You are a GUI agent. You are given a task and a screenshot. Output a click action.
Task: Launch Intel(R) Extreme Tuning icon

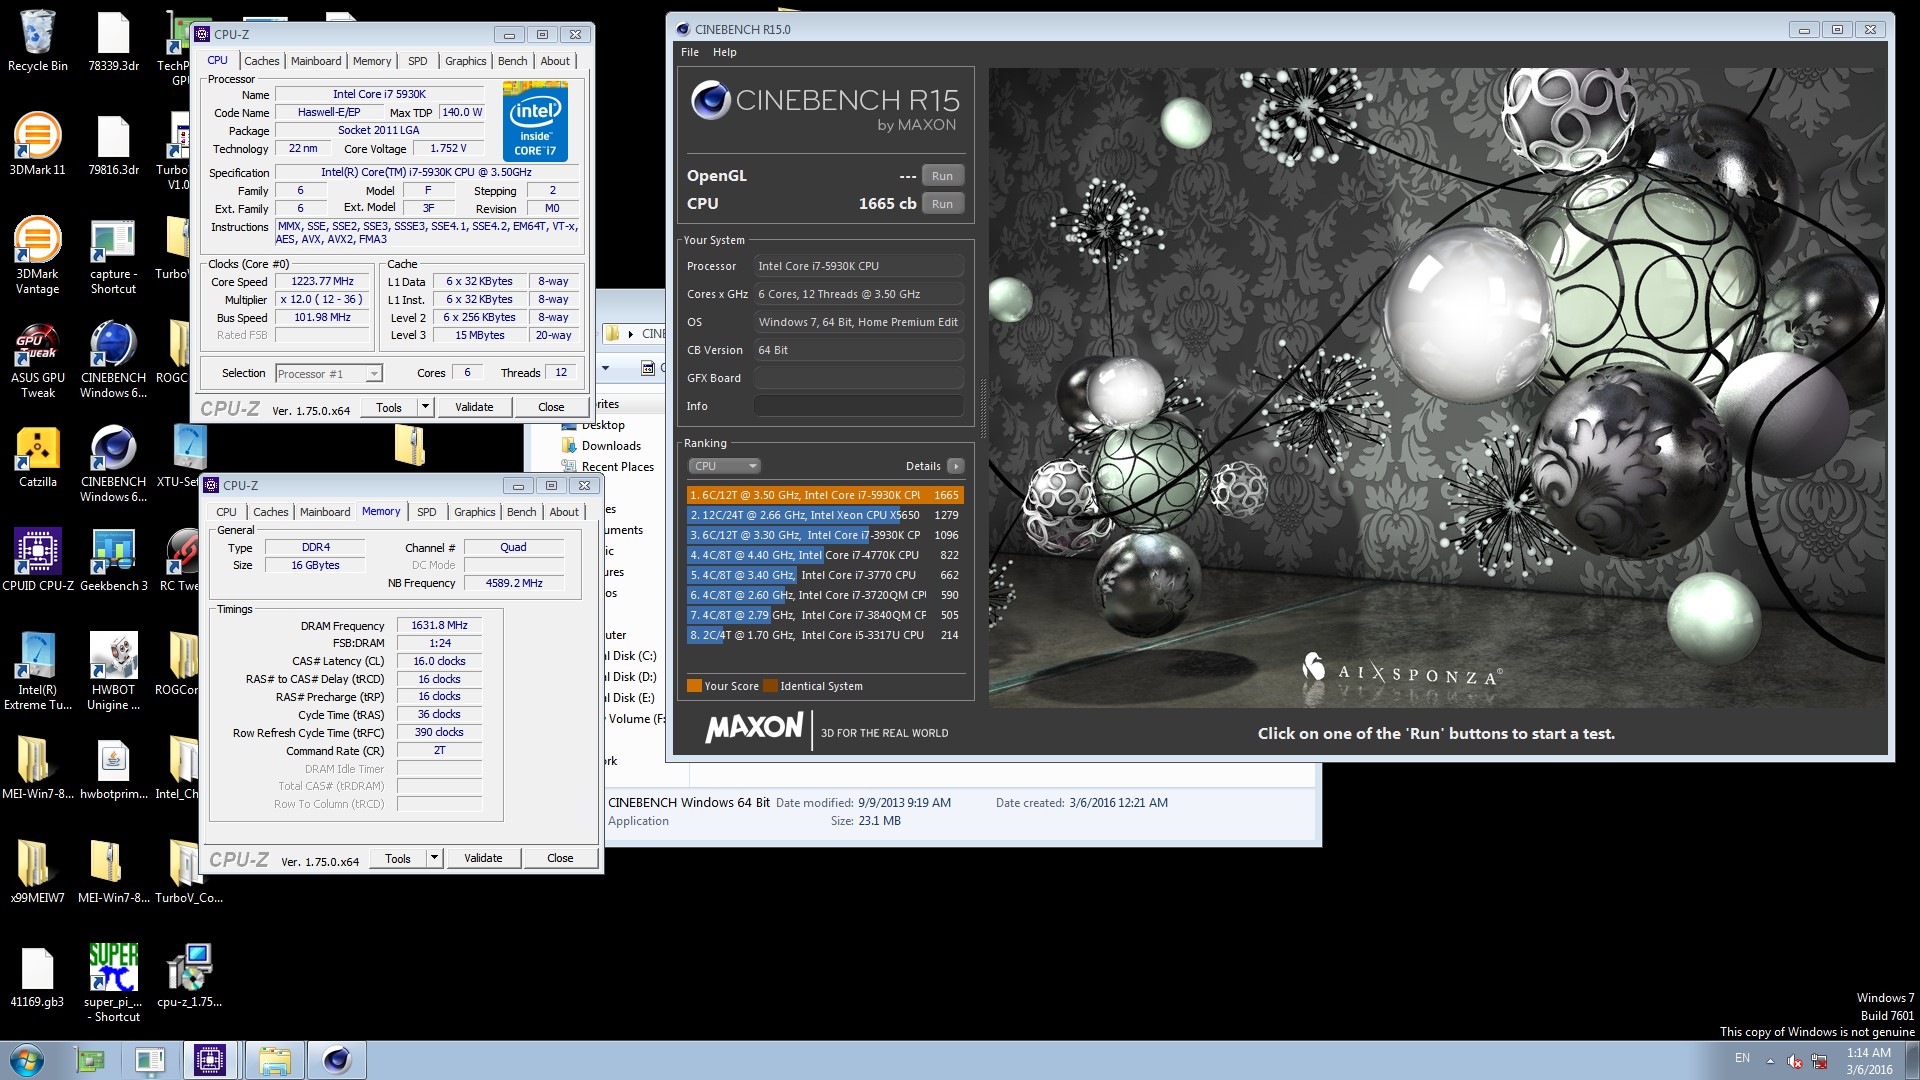[37, 672]
